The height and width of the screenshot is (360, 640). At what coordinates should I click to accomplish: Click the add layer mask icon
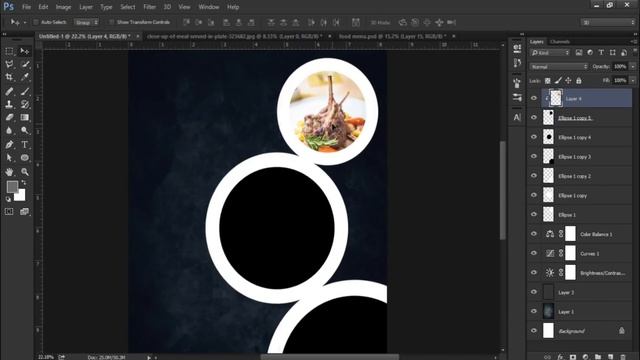[573, 357]
